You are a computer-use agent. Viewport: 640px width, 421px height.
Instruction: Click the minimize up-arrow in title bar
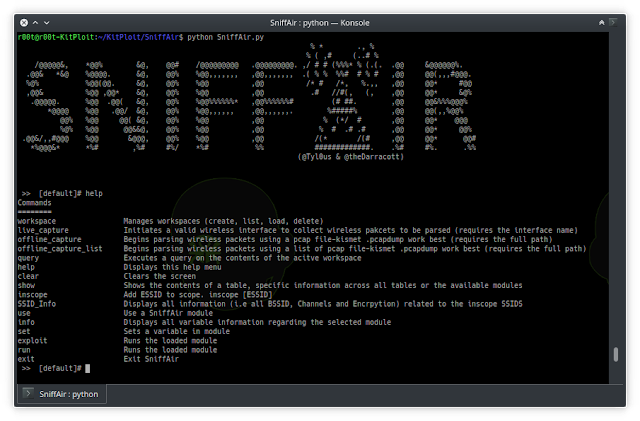click(36, 23)
